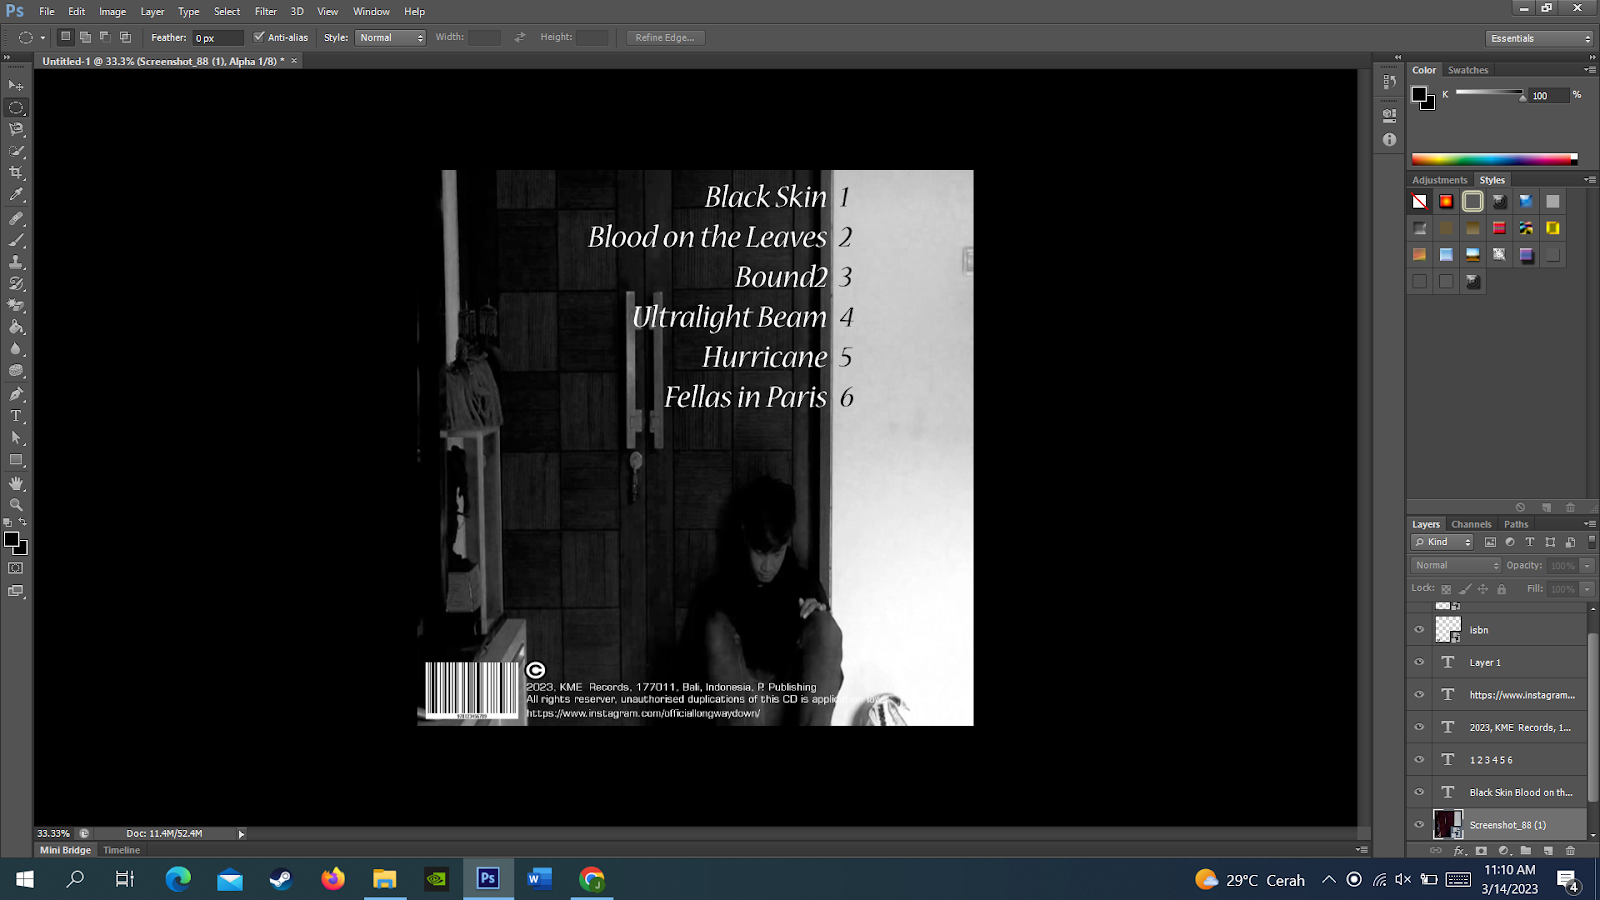
Task: Hide the isbn layer
Action: [x=1419, y=630]
